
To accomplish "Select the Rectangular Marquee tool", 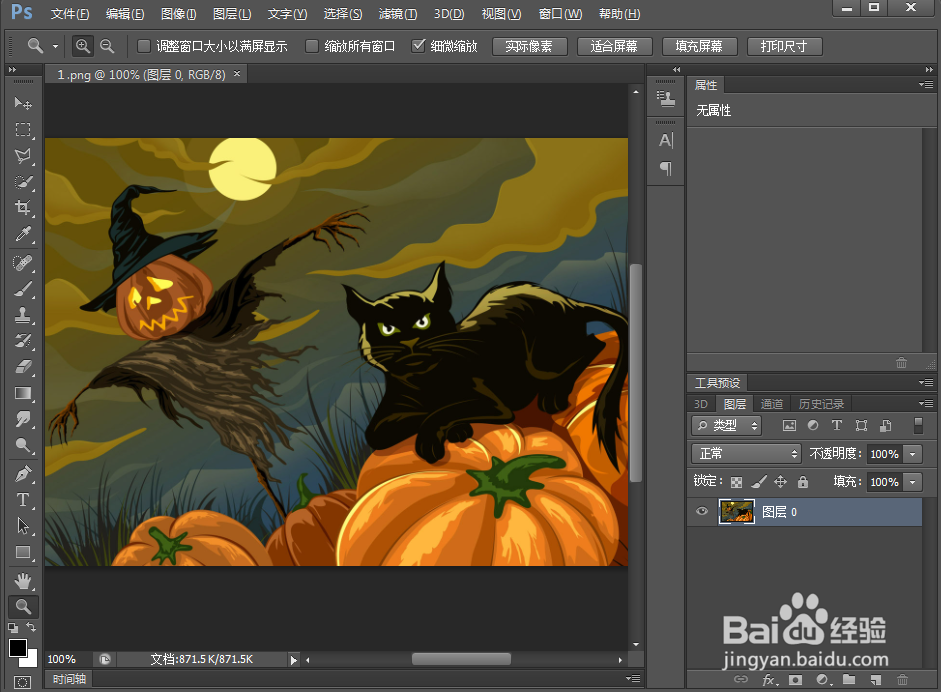I will (23, 130).
